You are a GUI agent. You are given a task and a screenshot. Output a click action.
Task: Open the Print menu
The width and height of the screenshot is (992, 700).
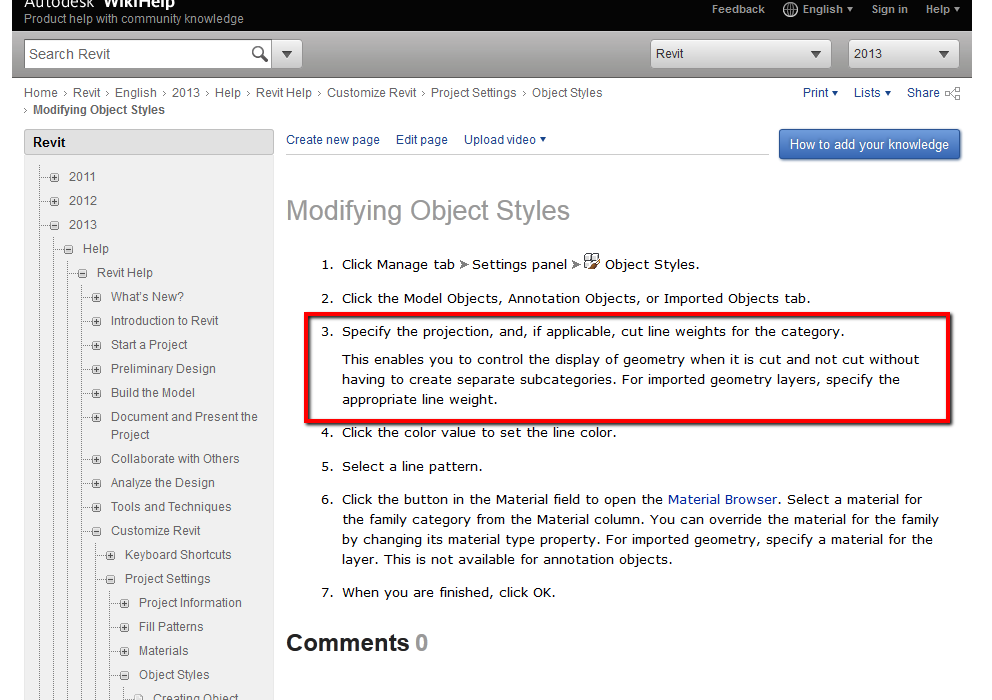click(820, 93)
